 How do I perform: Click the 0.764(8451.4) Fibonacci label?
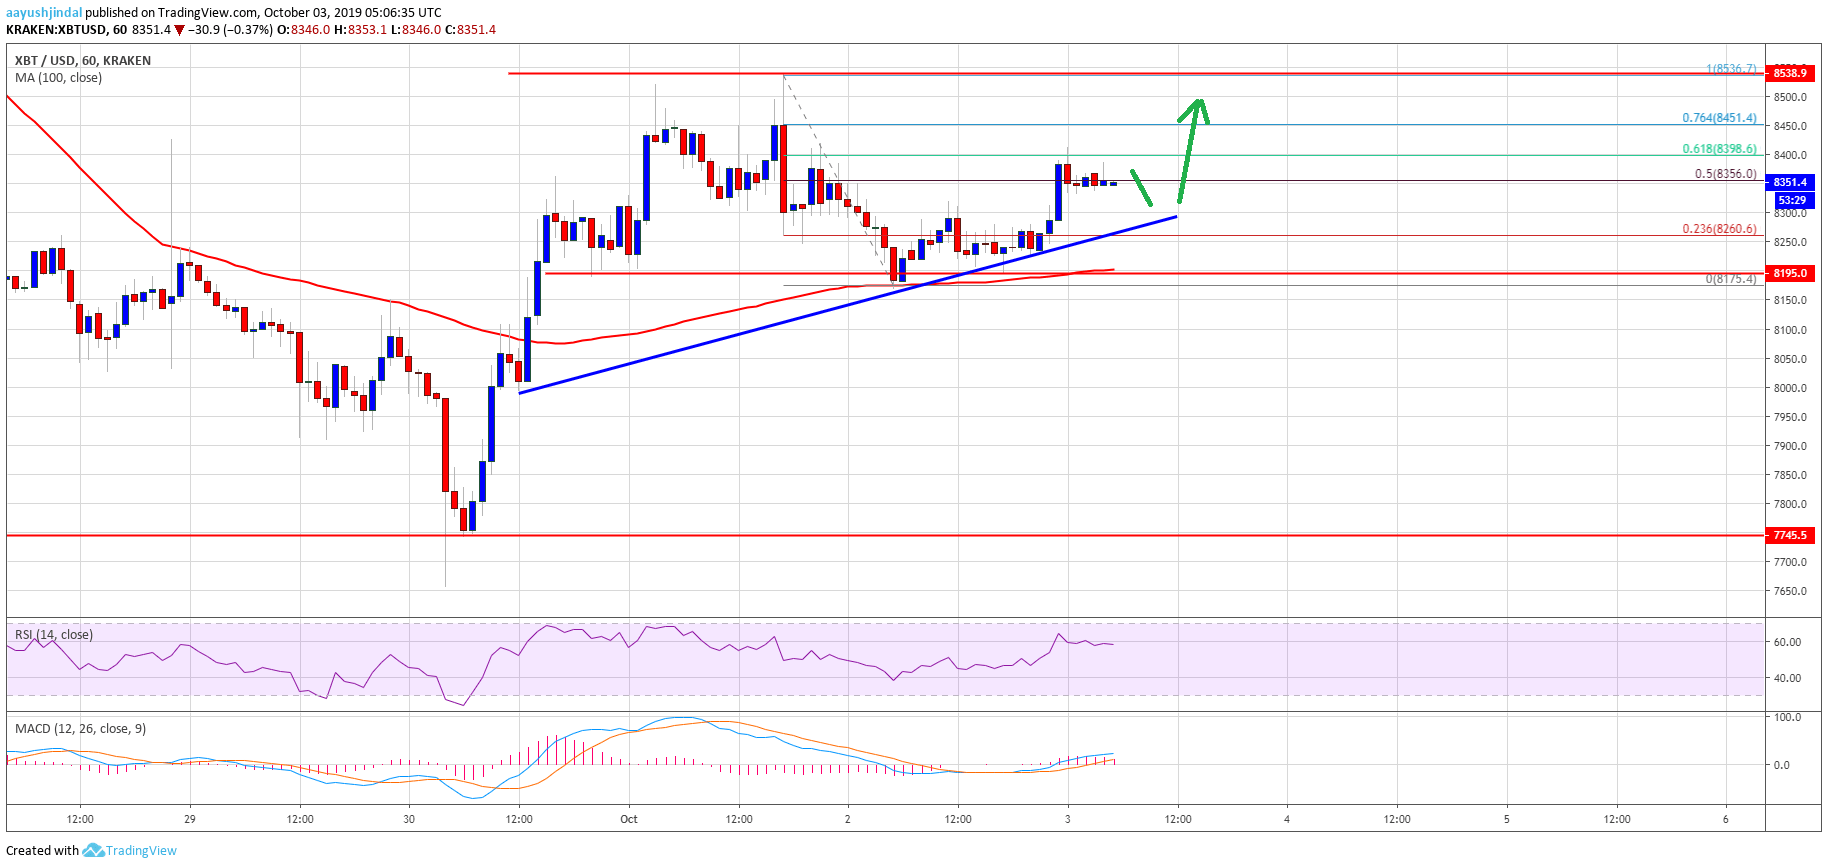[1719, 117]
